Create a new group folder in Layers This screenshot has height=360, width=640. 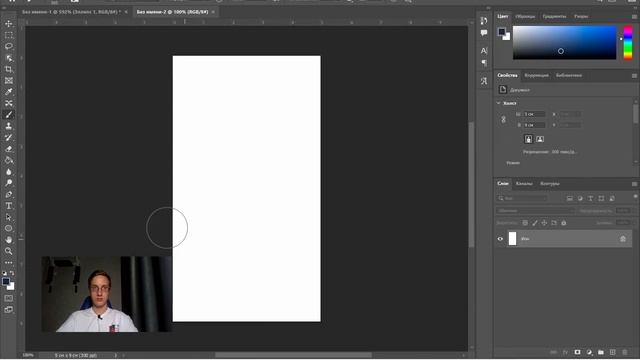tap(601, 352)
